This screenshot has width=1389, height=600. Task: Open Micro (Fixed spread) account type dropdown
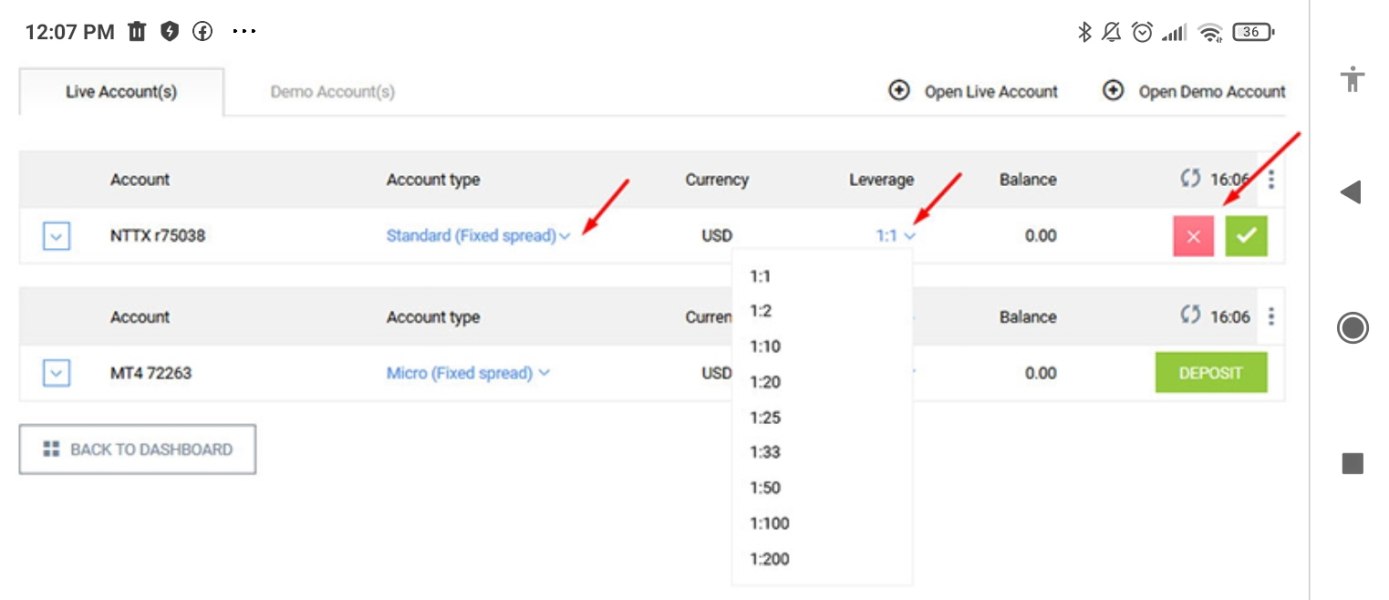pos(468,373)
